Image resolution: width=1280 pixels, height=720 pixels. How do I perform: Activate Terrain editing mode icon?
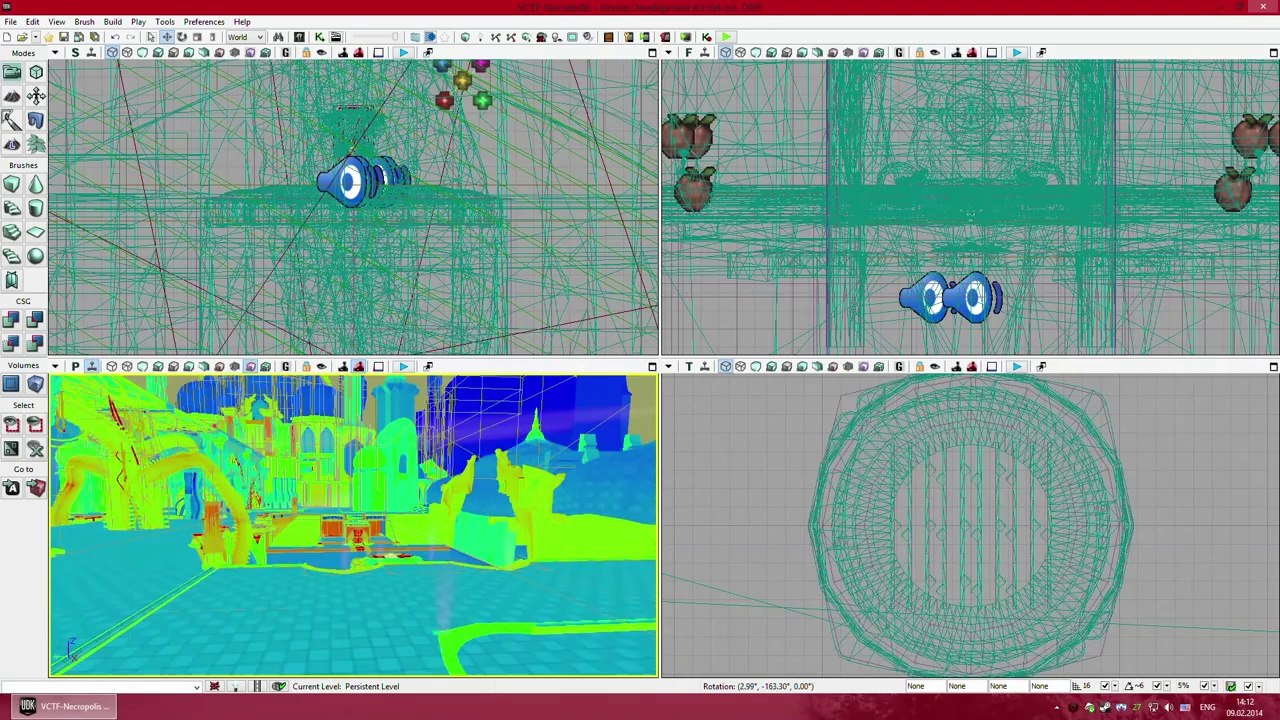(x=12, y=96)
